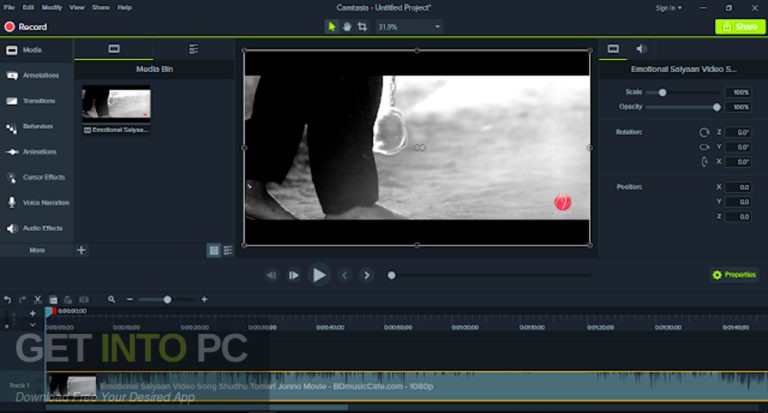Click the Paste icon in timeline toolbar
This screenshot has width=768, height=413.
coord(69,299)
